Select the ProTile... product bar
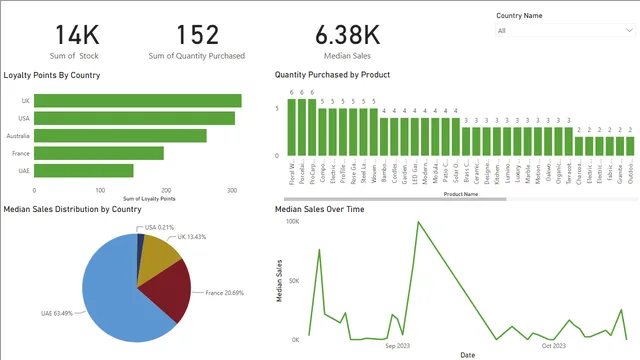 click(343, 132)
